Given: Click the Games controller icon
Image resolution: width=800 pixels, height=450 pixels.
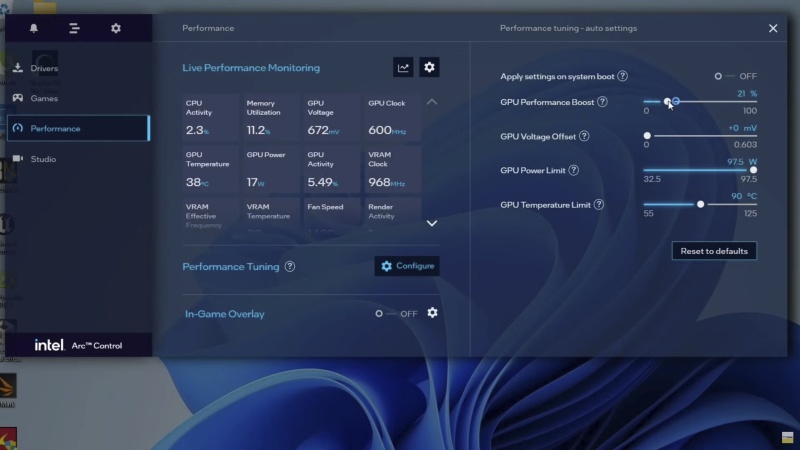Looking at the screenshot, I should [18, 98].
